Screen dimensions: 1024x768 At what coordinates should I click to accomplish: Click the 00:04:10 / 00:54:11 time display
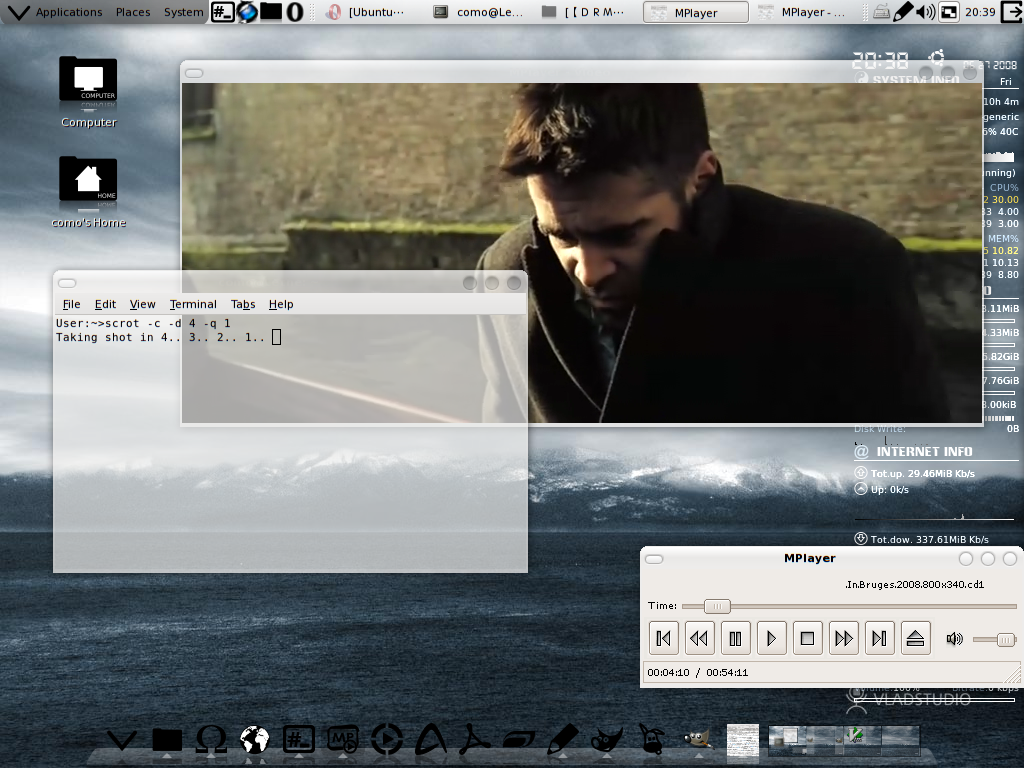pyautogui.click(x=697, y=673)
